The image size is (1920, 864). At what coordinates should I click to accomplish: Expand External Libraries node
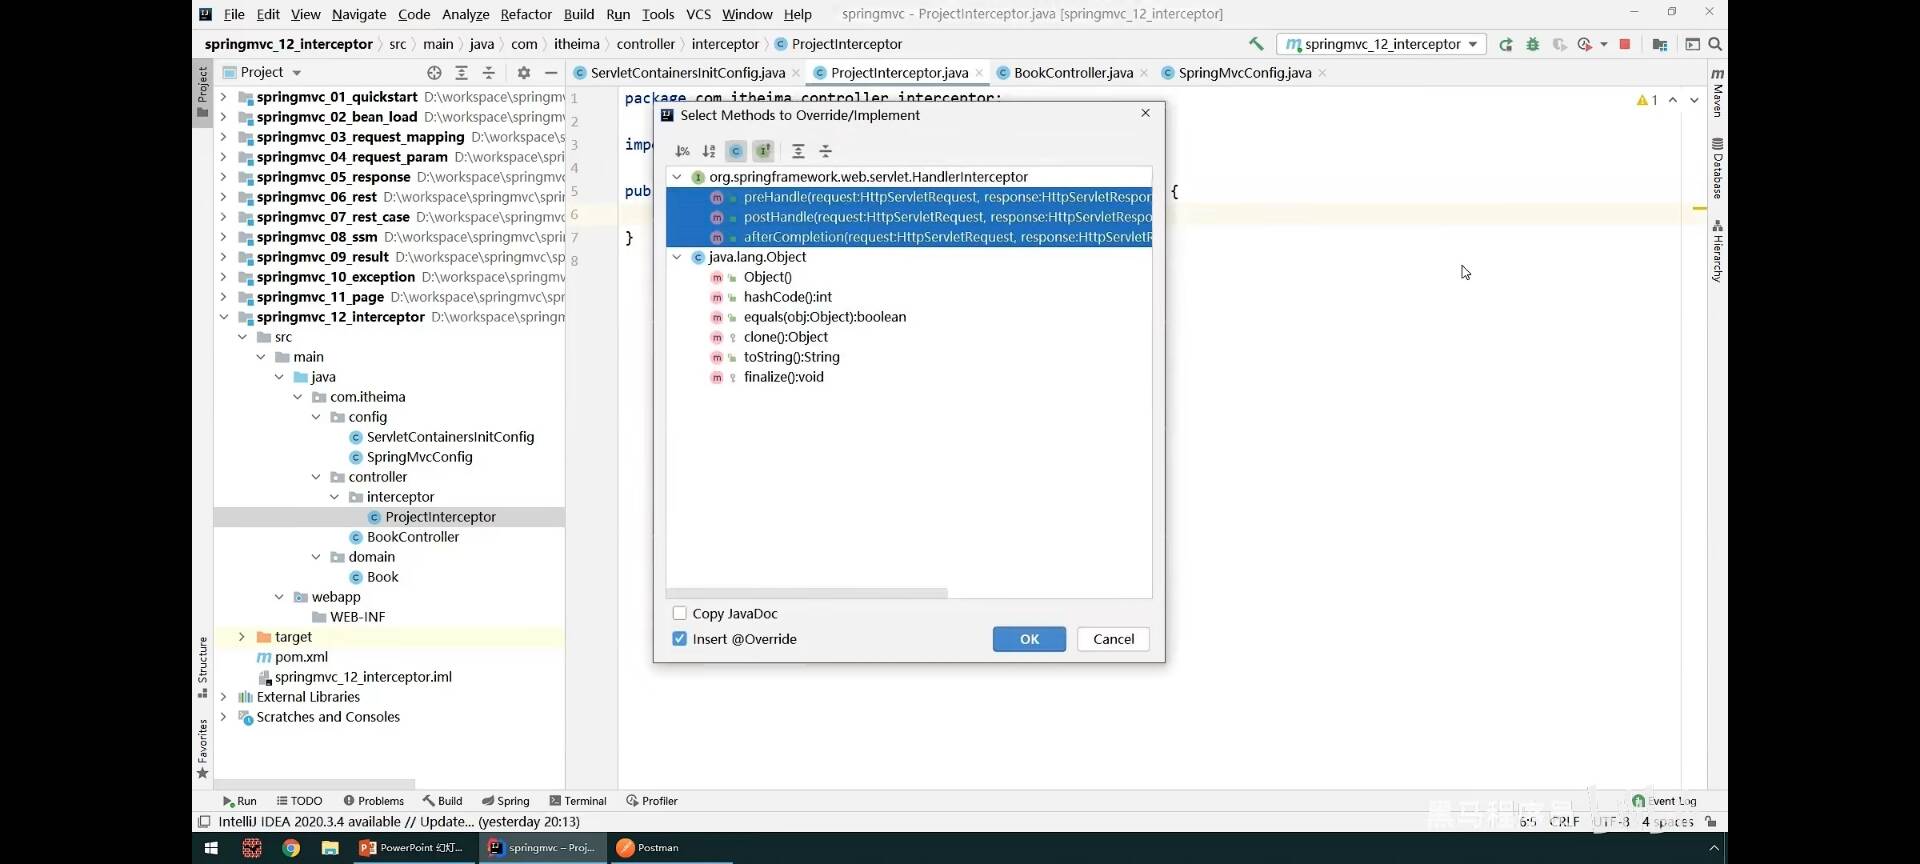(x=223, y=697)
